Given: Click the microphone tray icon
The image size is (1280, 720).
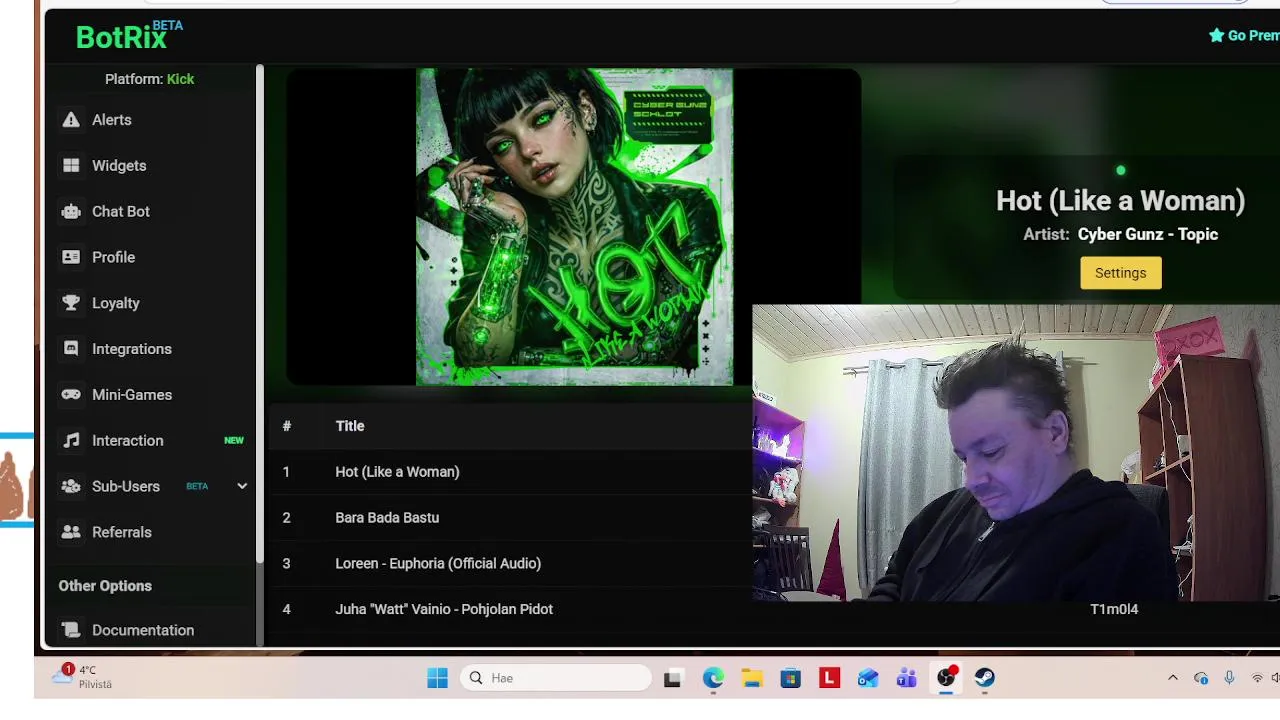Looking at the screenshot, I should point(1229,678).
